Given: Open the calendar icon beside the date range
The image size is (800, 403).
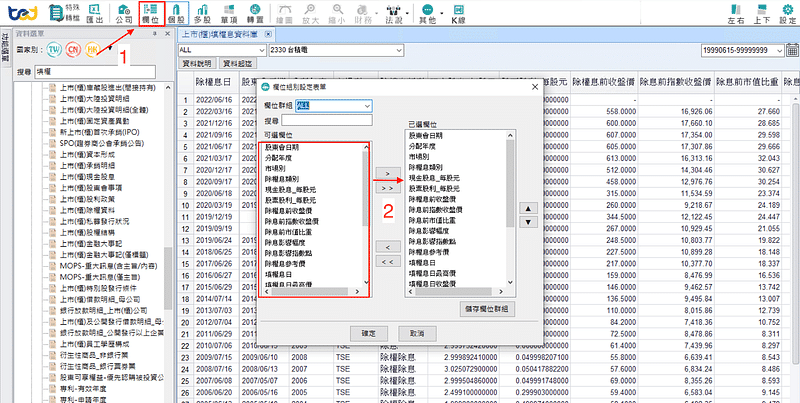Looking at the screenshot, I should click(x=791, y=49).
